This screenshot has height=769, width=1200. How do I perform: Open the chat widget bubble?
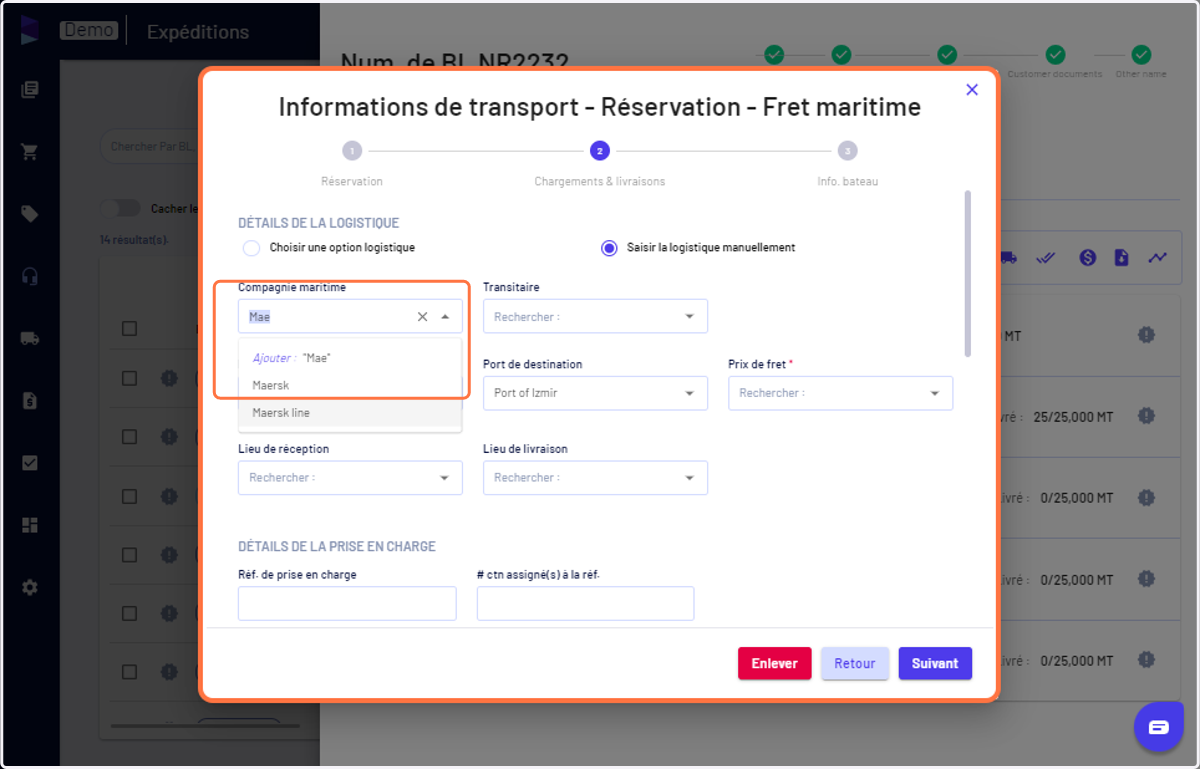pyautogui.click(x=1159, y=726)
